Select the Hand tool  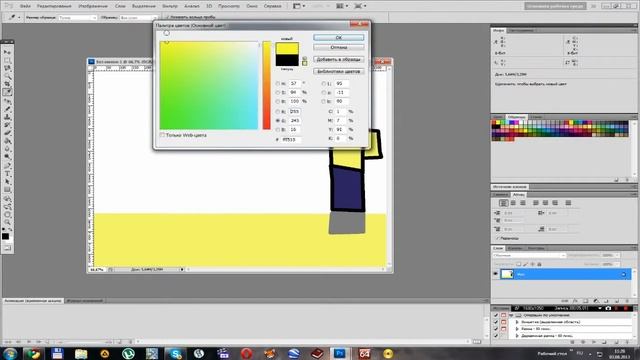[x=7, y=214]
